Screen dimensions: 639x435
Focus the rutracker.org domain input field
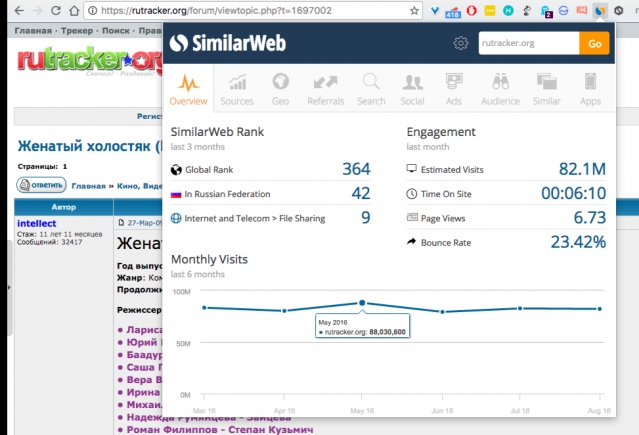click(529, 43)
